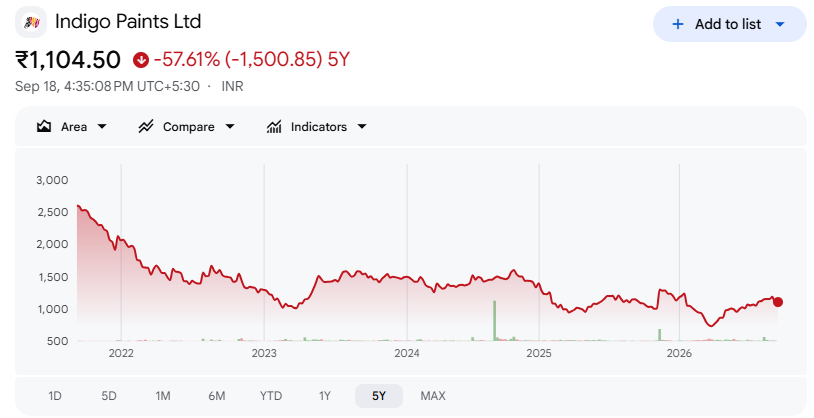Image resolution: width=814 pixels, height=418 pixels.
Task: Click the late-2025 green volume bar
Action: (x=660, y=335)
